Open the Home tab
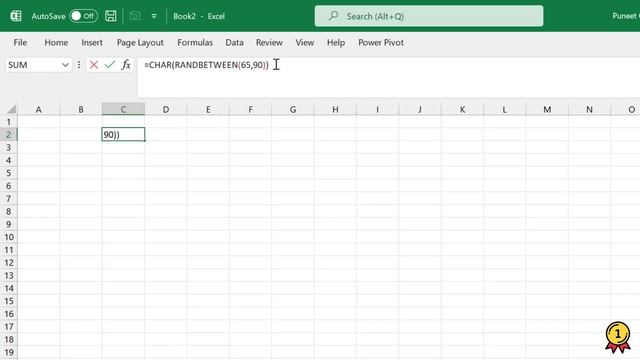This screenshot has height=360, width=640. click(56, 42)
